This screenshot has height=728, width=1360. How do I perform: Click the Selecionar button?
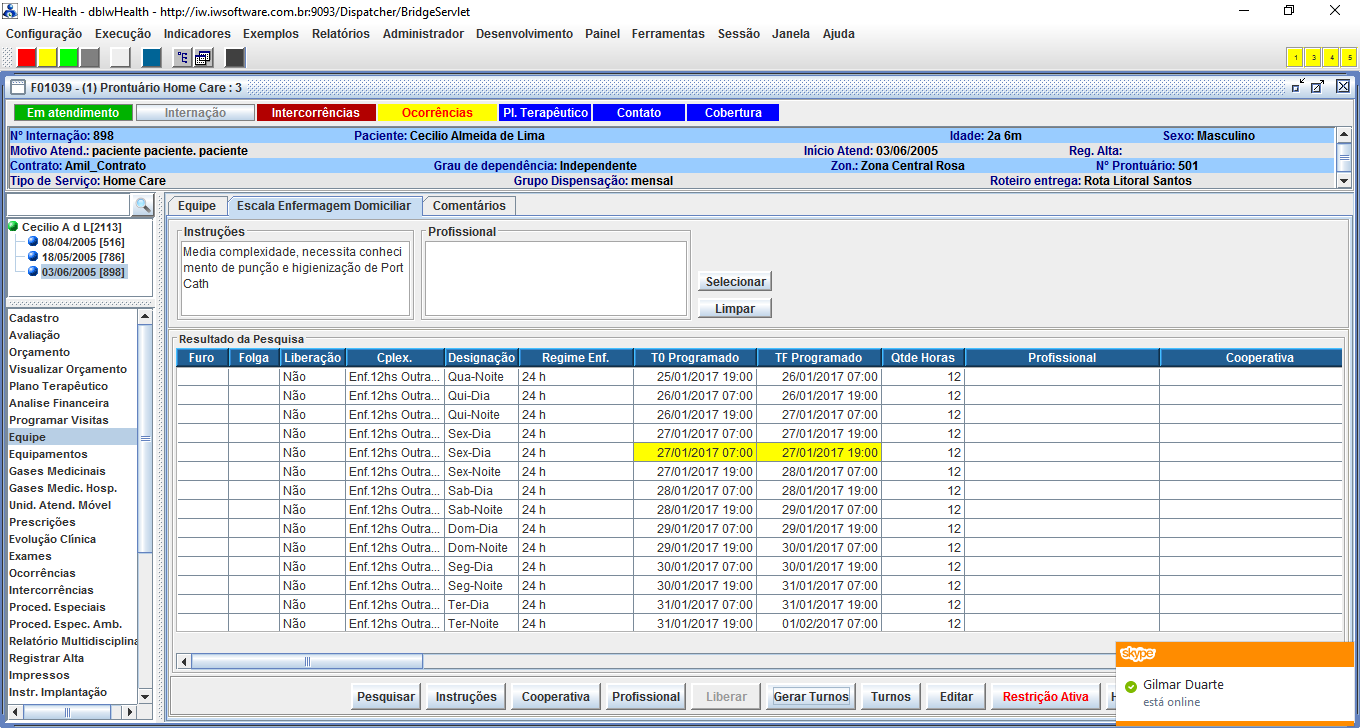(735, 282)
